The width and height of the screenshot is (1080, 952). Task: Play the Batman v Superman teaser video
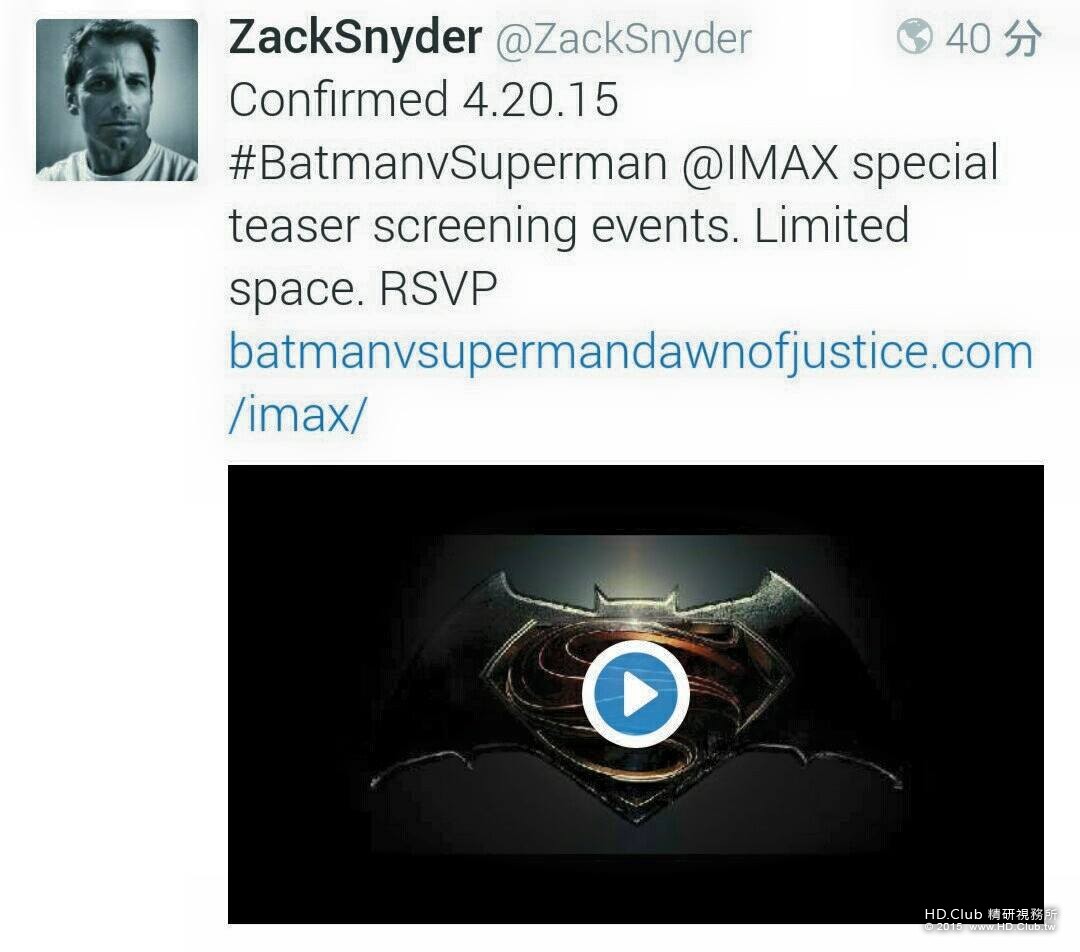[x=635, y=694]
